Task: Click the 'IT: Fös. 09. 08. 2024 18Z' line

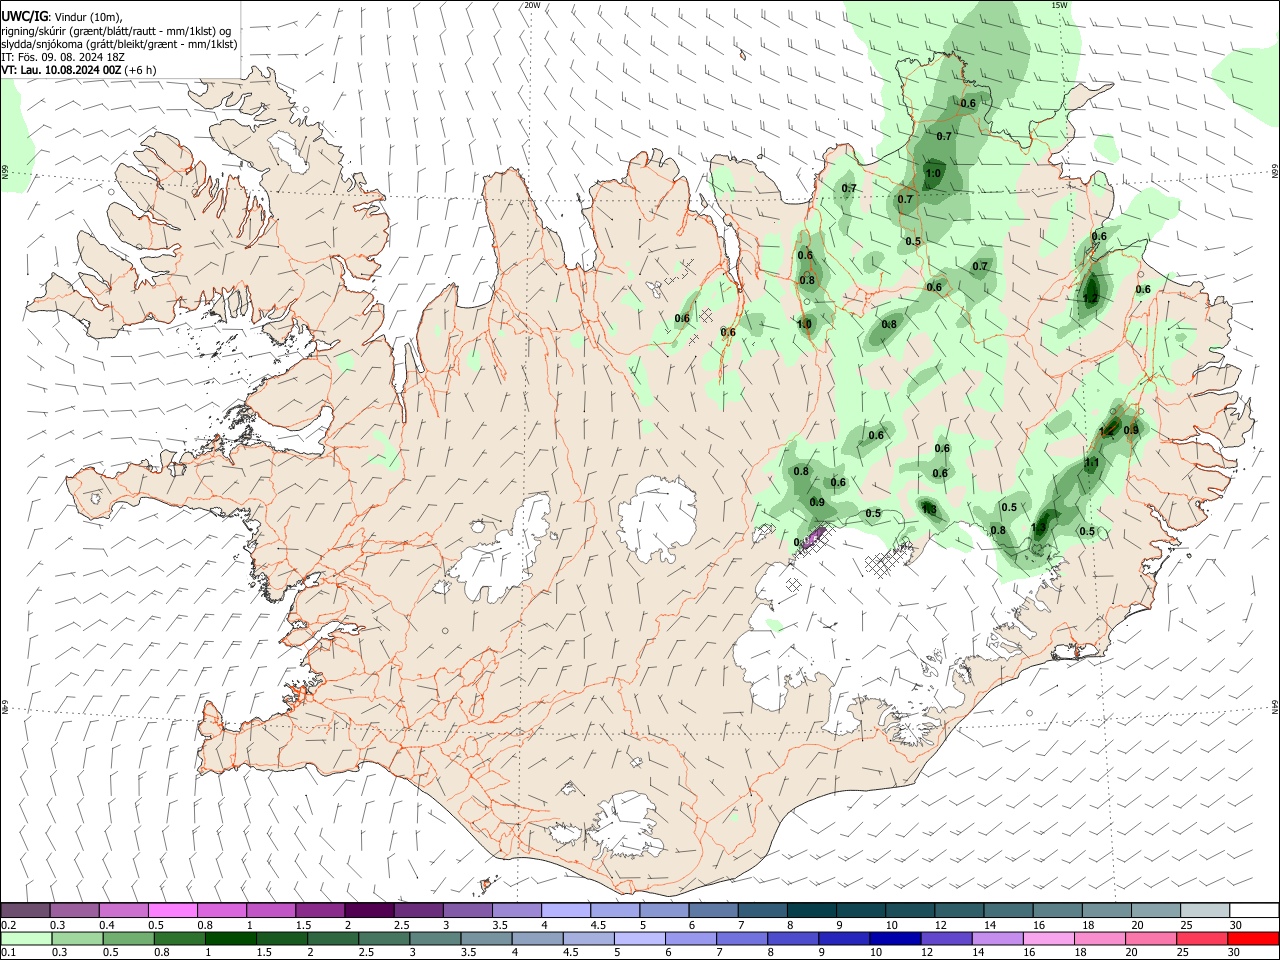Action: coord(63,57)
